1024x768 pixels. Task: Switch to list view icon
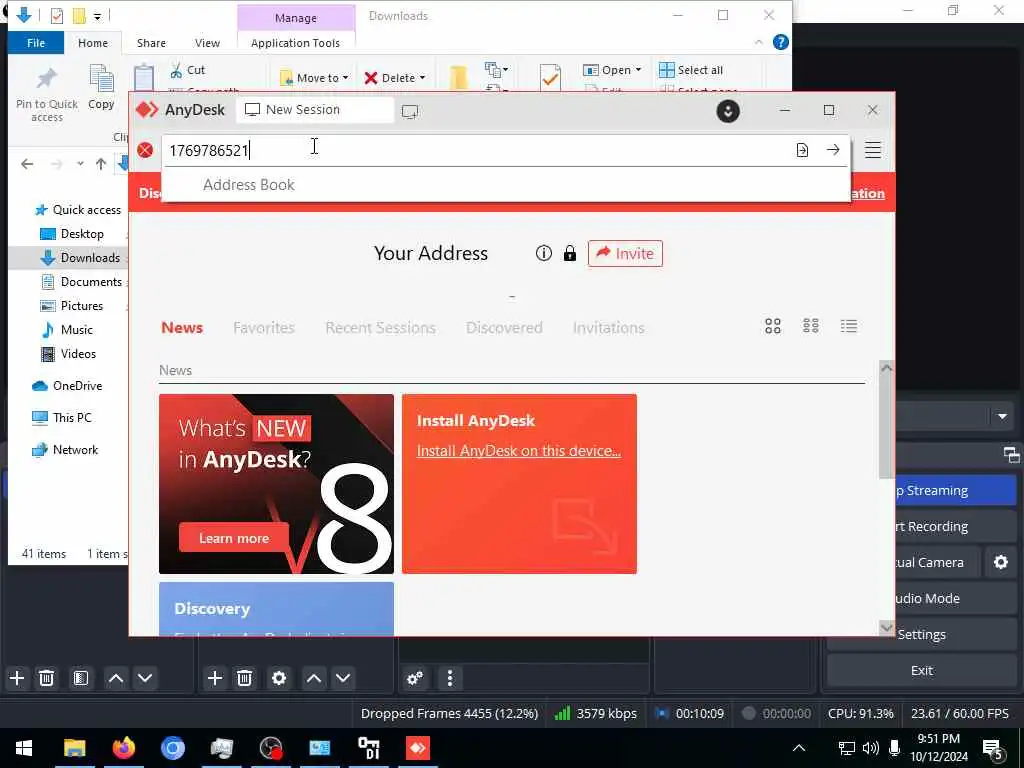[848, 326]
